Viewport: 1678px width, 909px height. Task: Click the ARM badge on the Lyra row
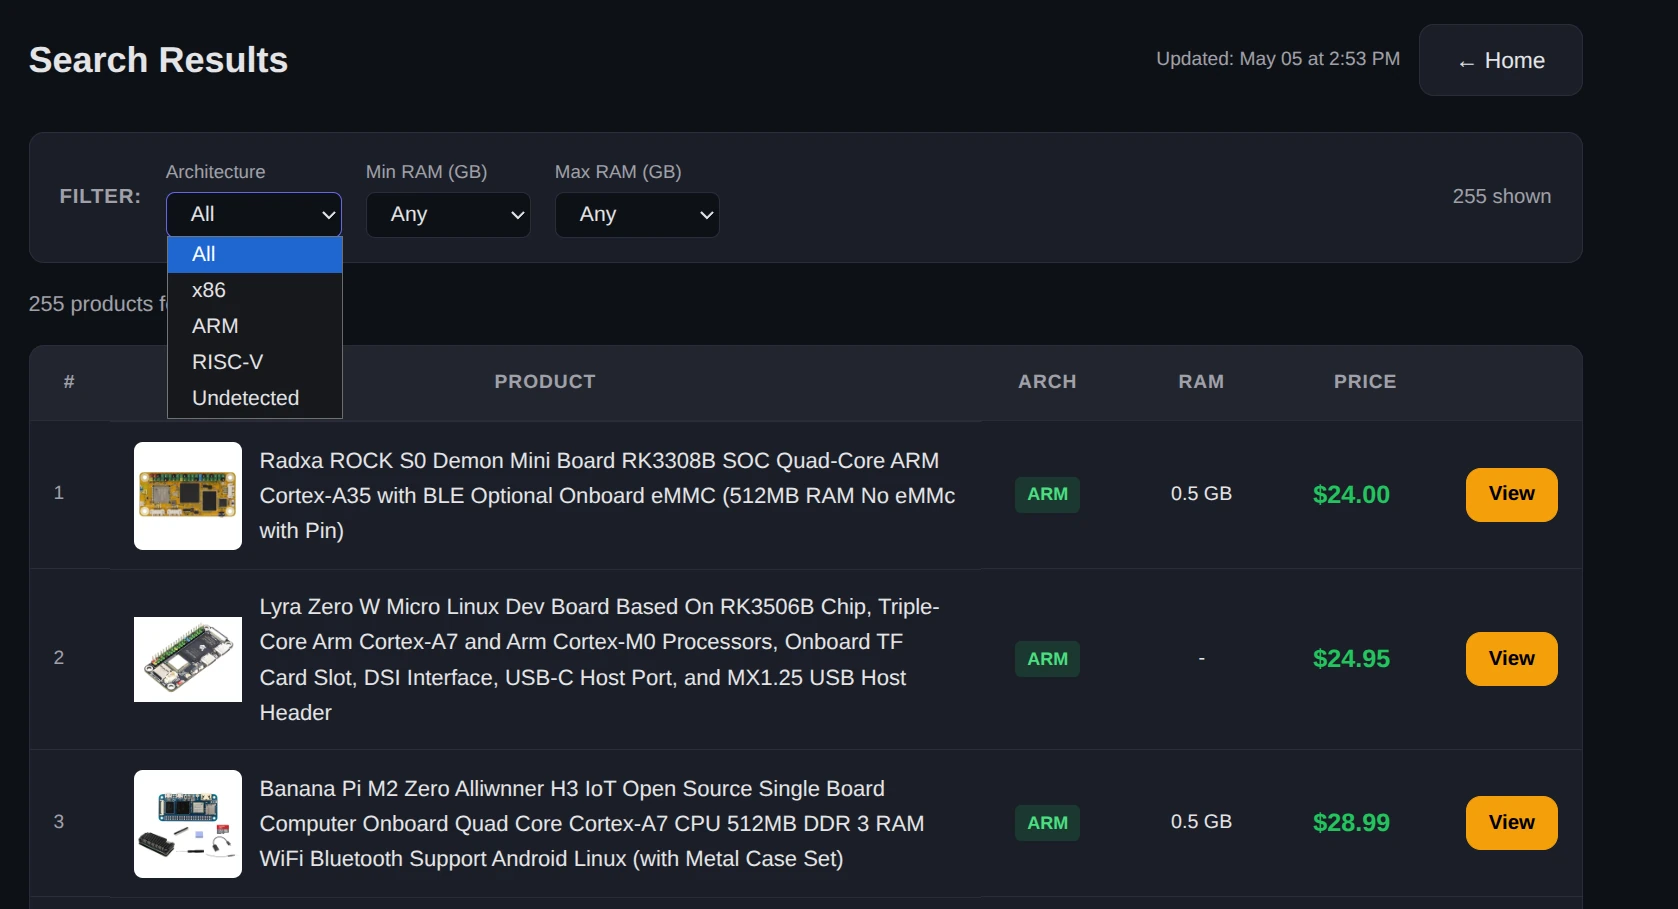(1047, 659)
